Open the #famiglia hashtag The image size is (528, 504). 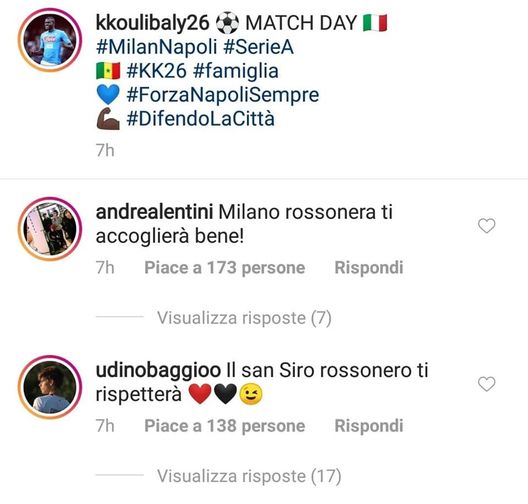[x=236, y=72]
